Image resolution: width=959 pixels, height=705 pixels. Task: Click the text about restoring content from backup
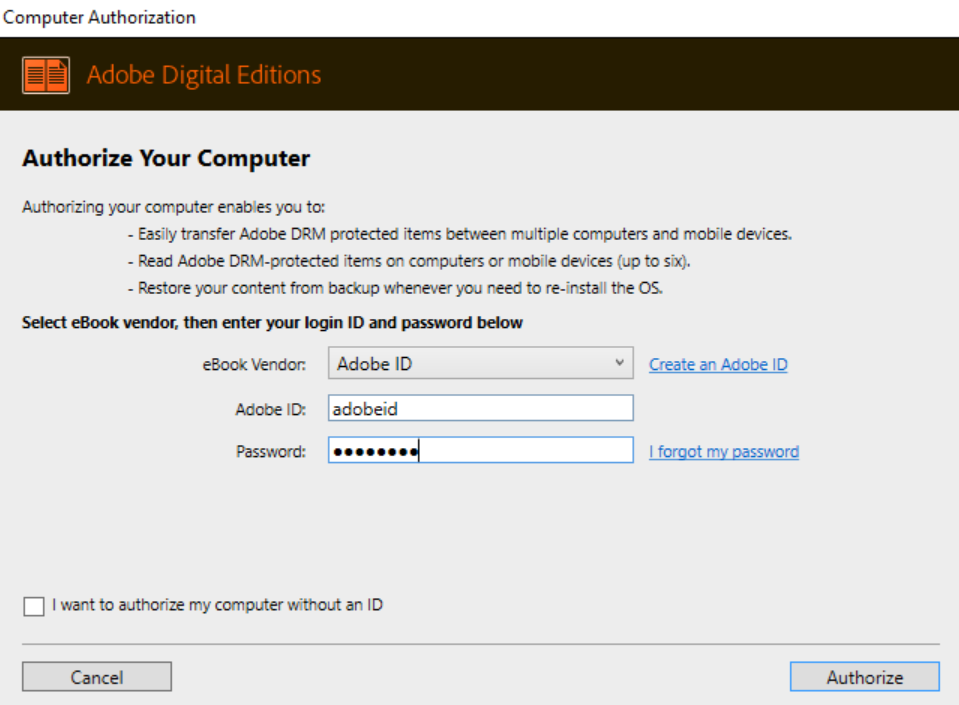click(395, 288)
